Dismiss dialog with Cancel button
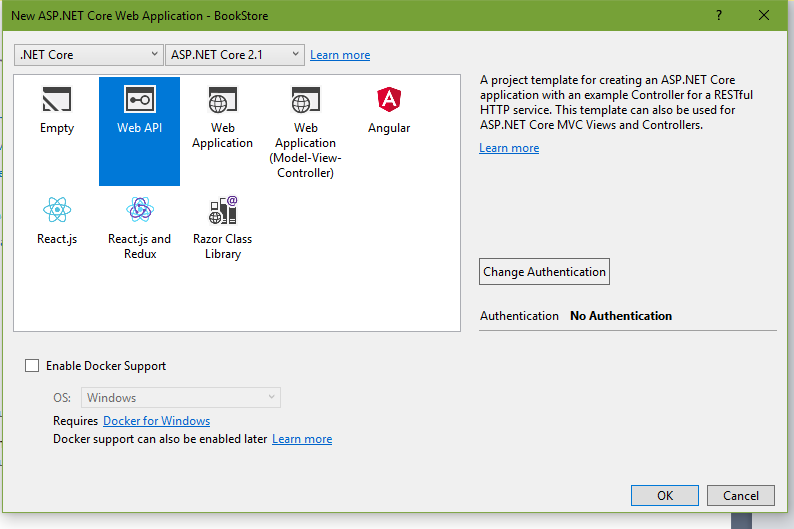 [x=741, y=496]
